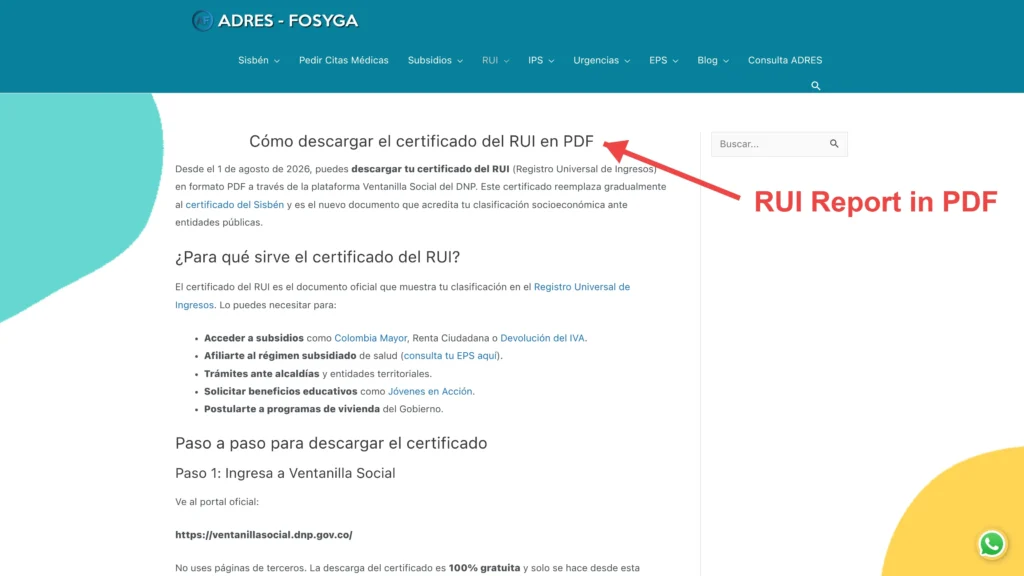Go to Pedir Citas Médicas page
1024x576 pixels.
tap(344, 60)
